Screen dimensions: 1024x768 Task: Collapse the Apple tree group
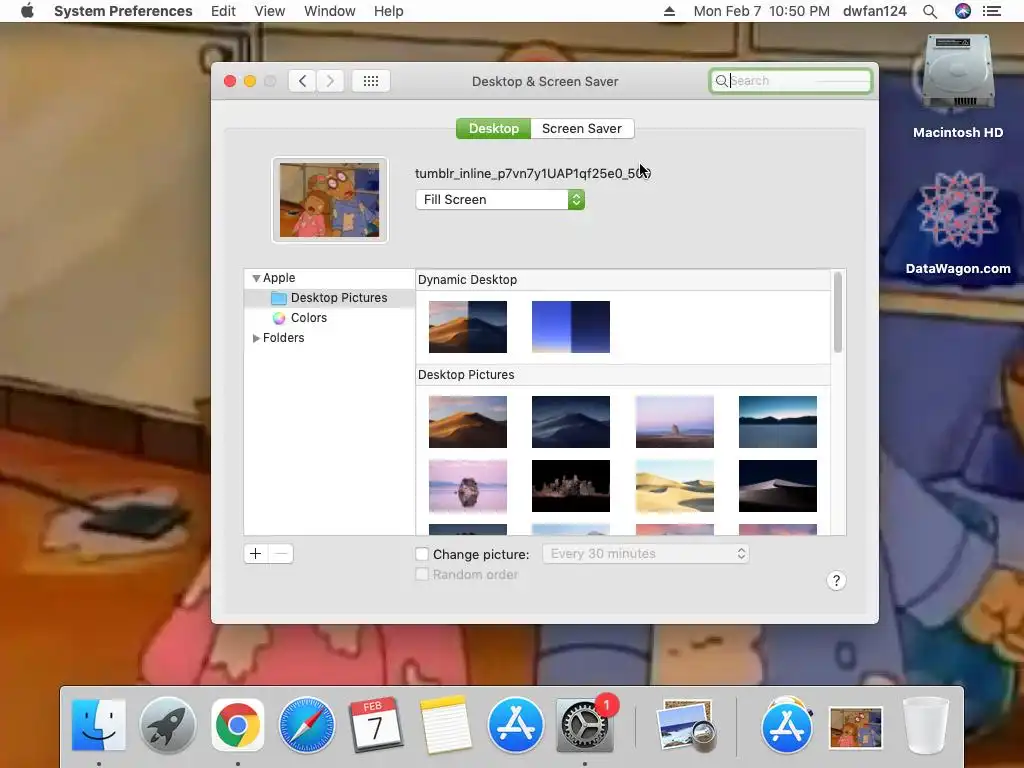[256, 278]
